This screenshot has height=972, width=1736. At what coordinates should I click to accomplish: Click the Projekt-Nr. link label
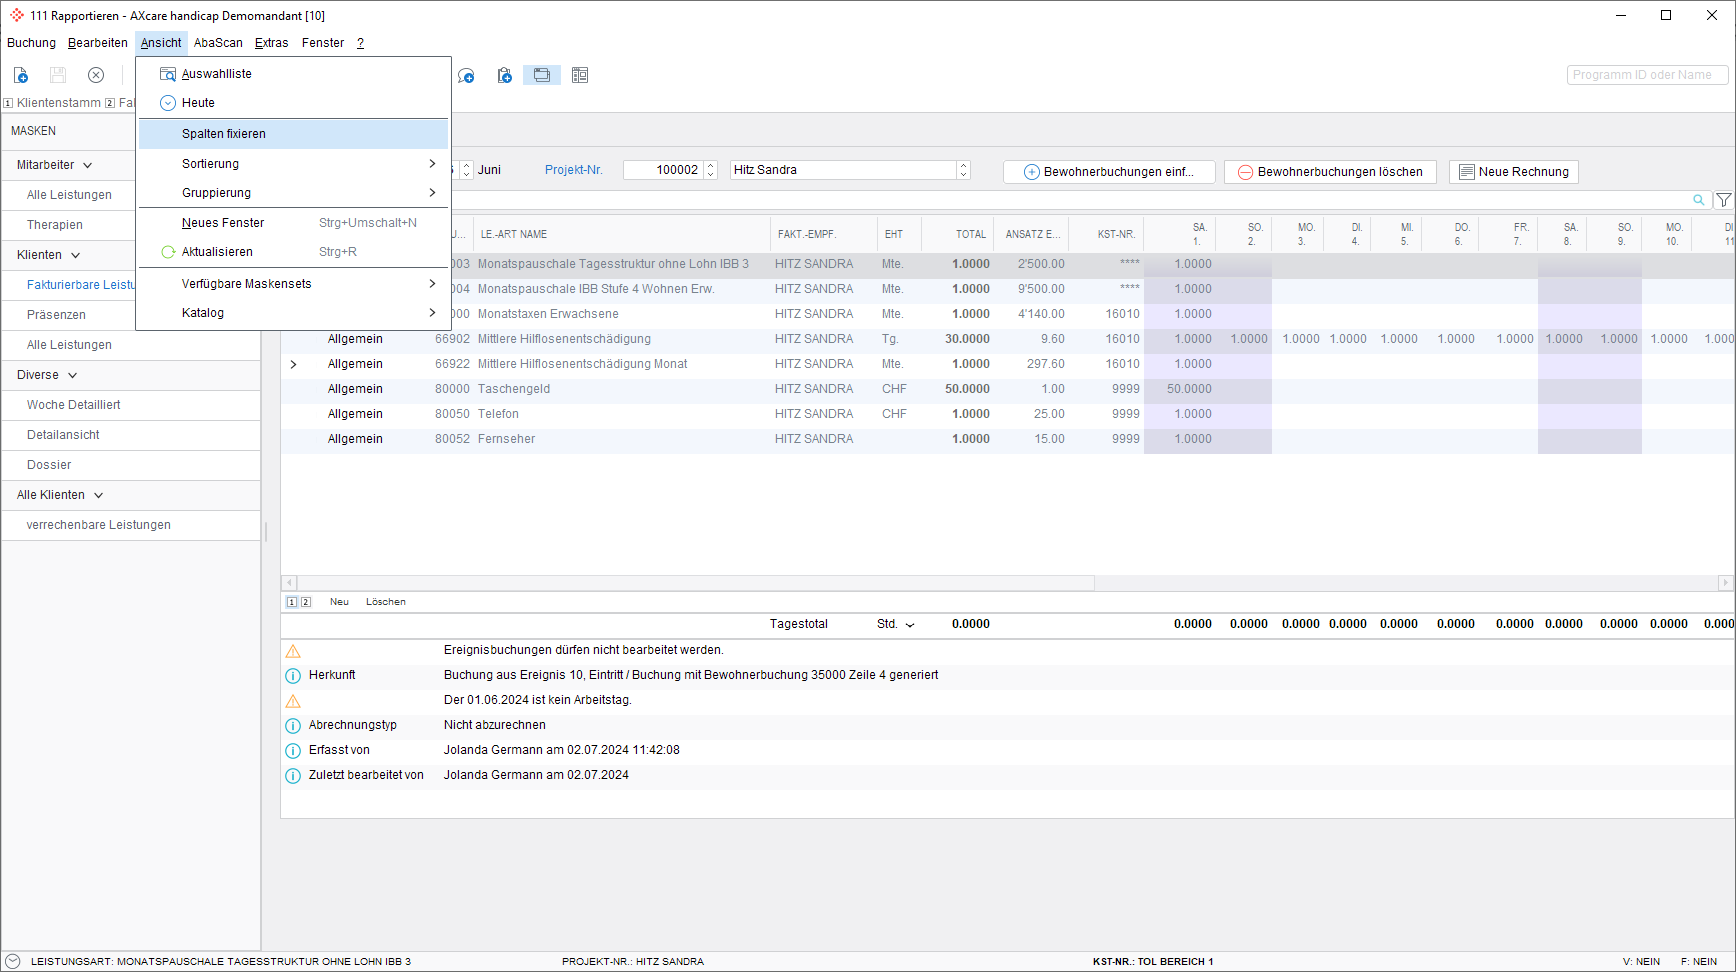pos(573,170)
